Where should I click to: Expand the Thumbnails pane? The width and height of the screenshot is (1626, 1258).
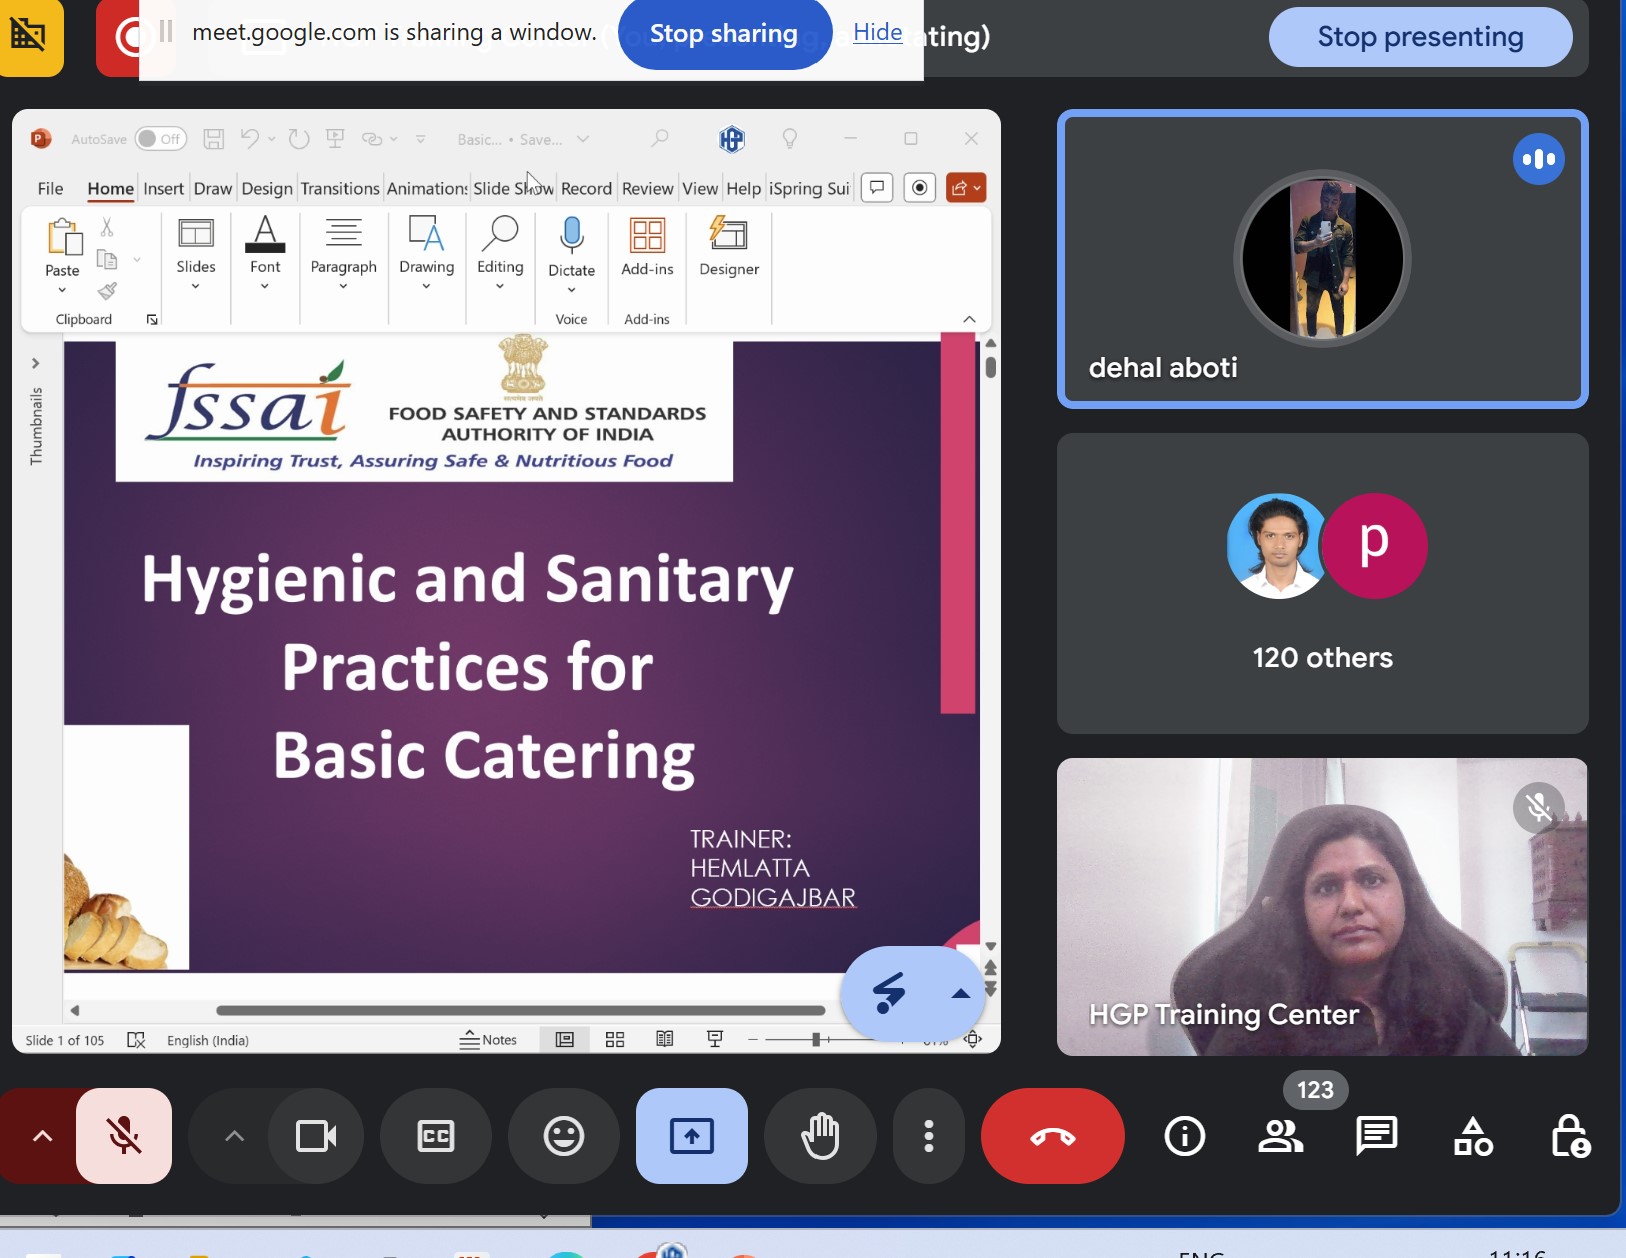tap(35, 363)
